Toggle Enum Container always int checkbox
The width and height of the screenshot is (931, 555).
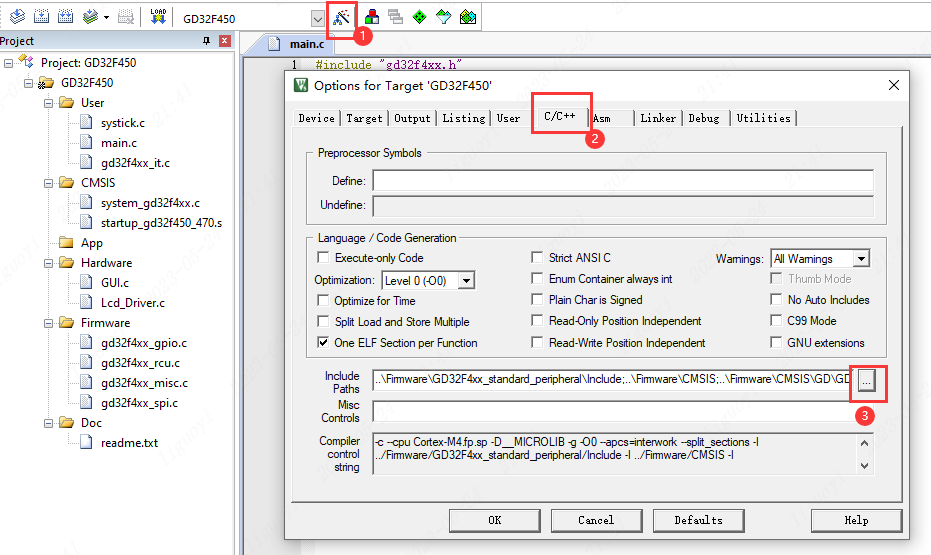coord(537,278)
